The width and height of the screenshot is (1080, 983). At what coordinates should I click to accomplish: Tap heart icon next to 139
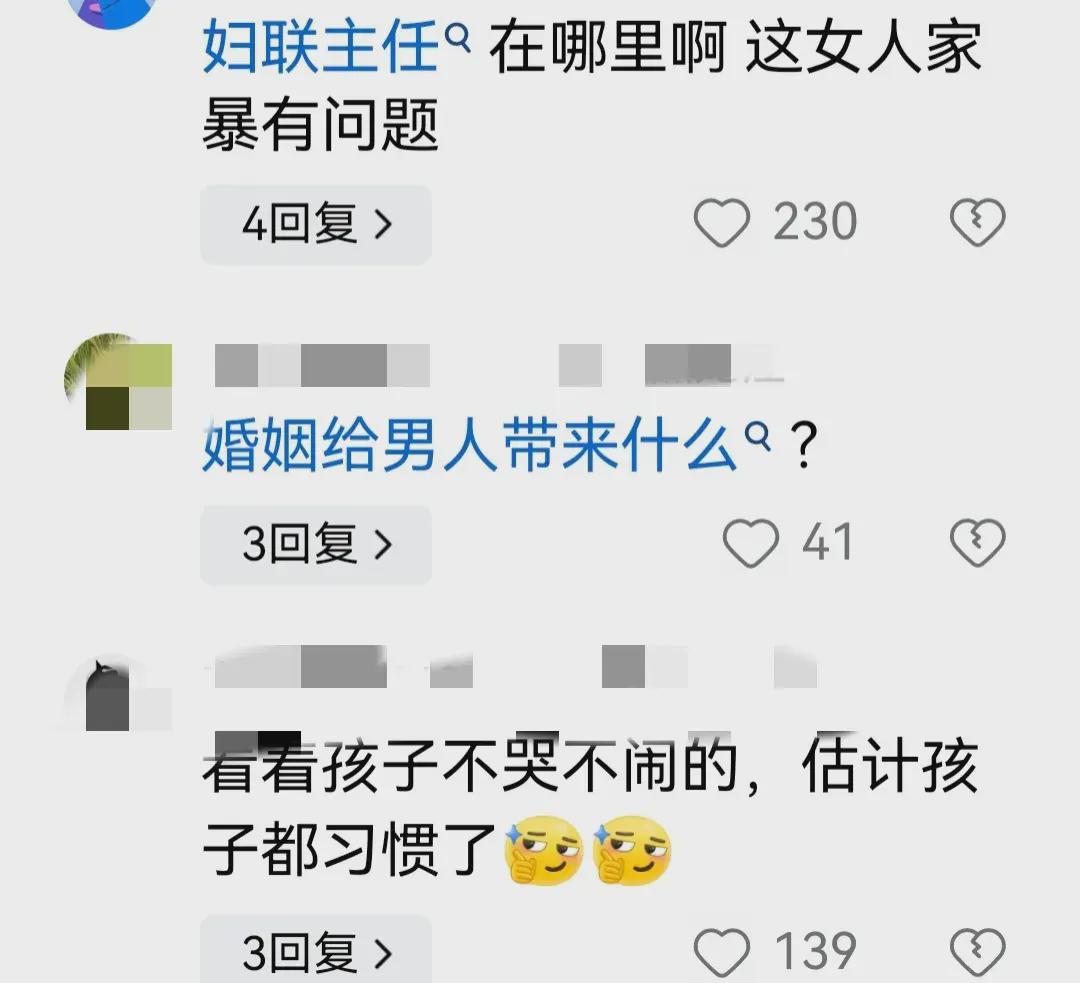(721, 952)
